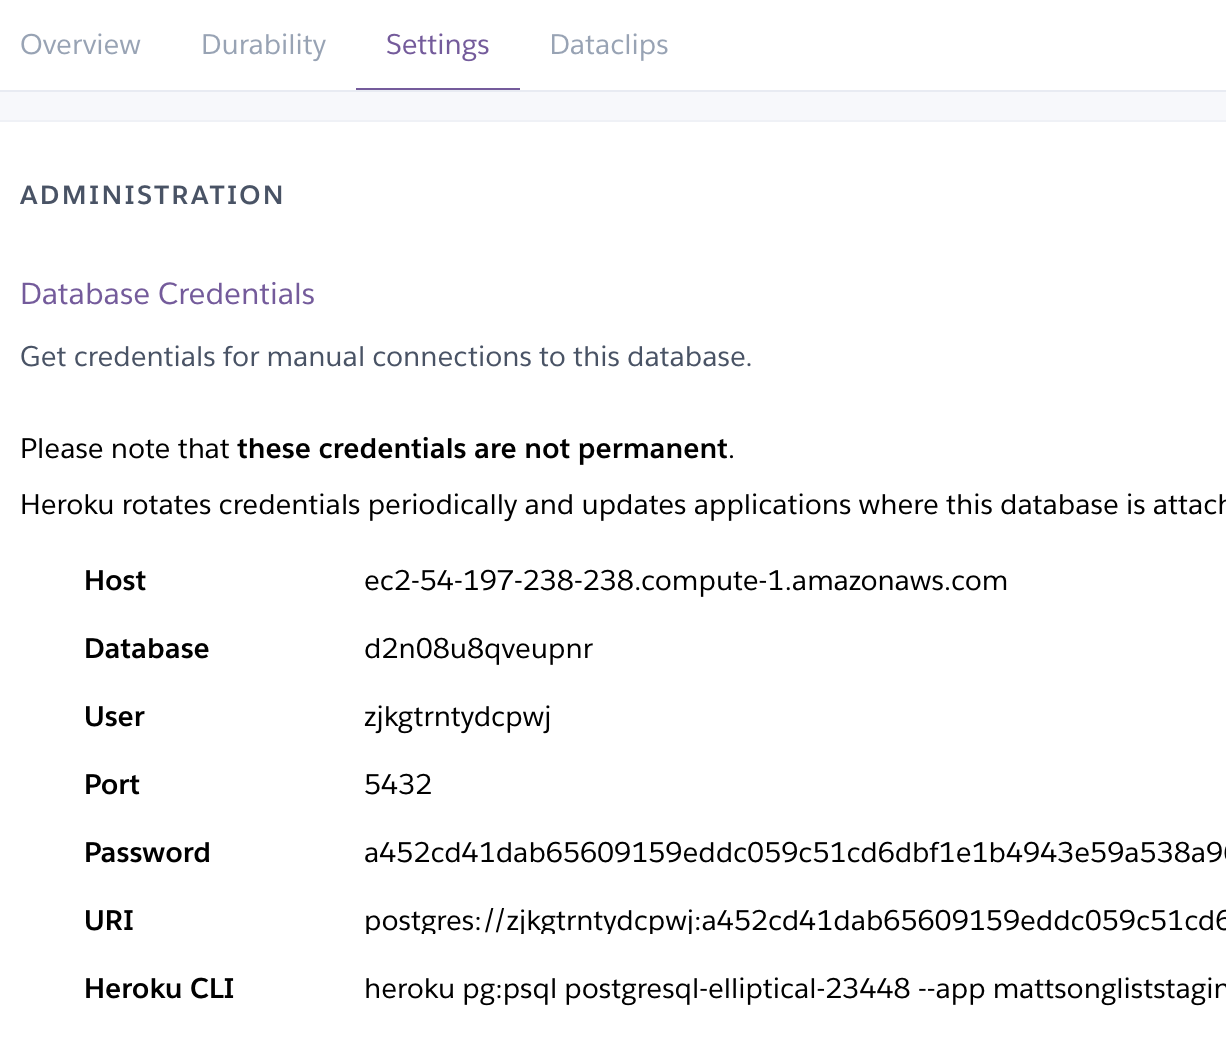Switch to the Overview tab
Viewport: 1226px width, 1038px height.
click(80, 45)
